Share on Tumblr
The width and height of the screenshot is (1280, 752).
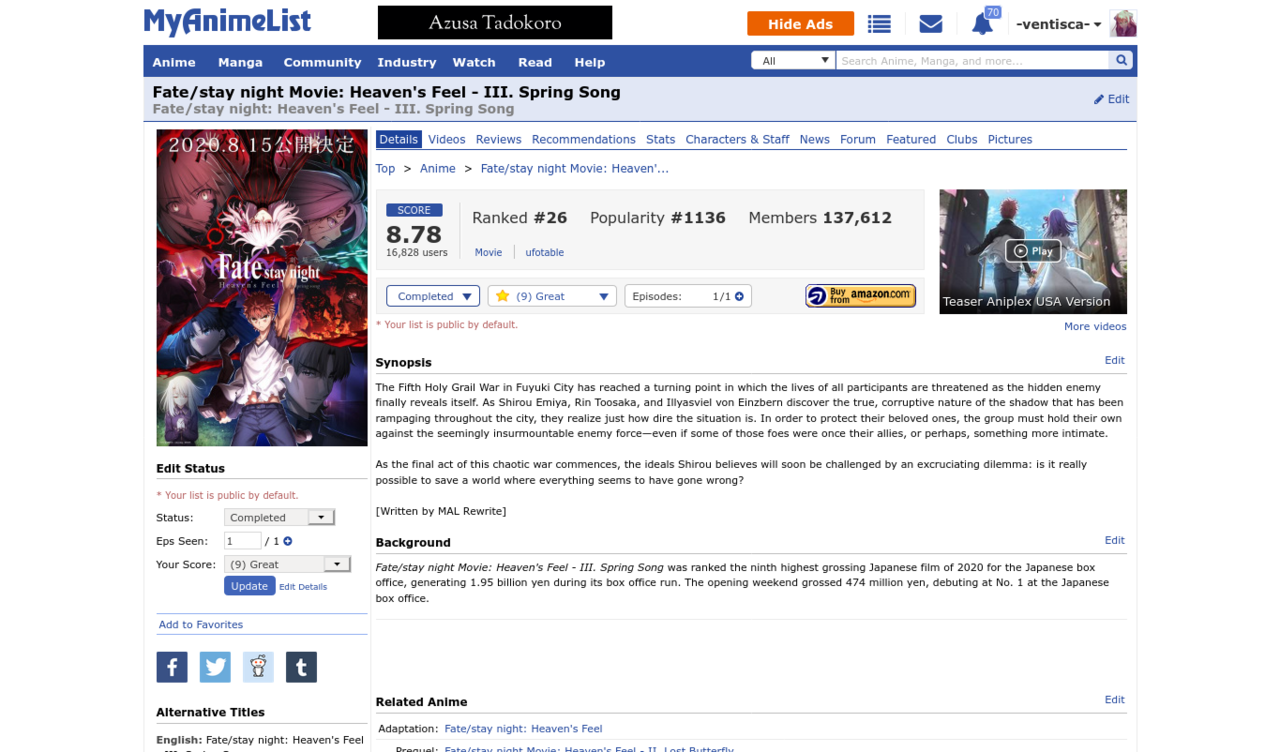[301, 667]
